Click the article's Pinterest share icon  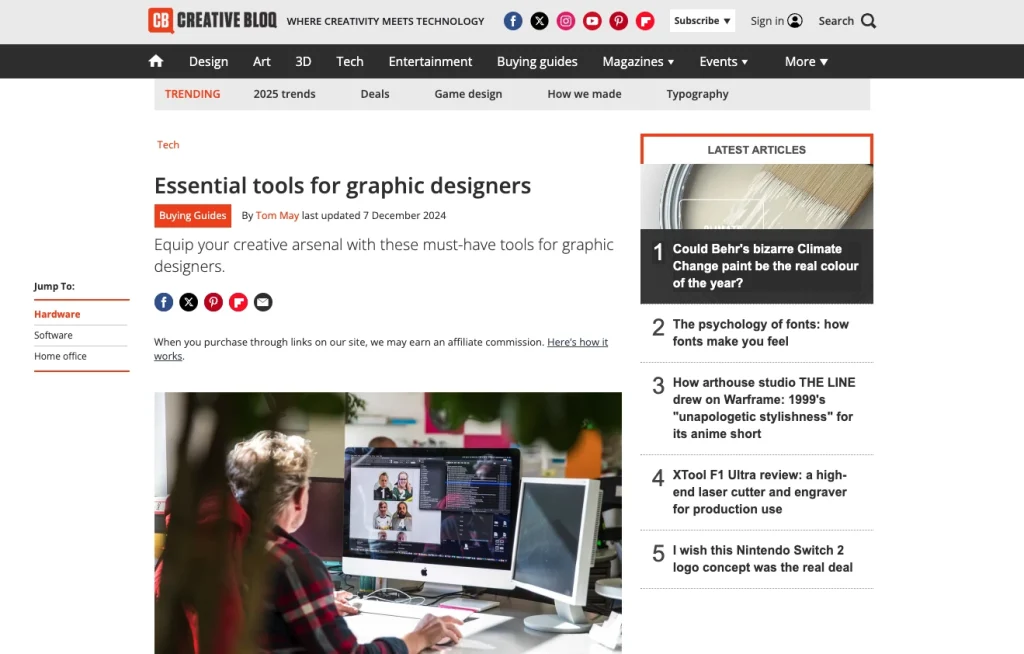click(213, 301)
